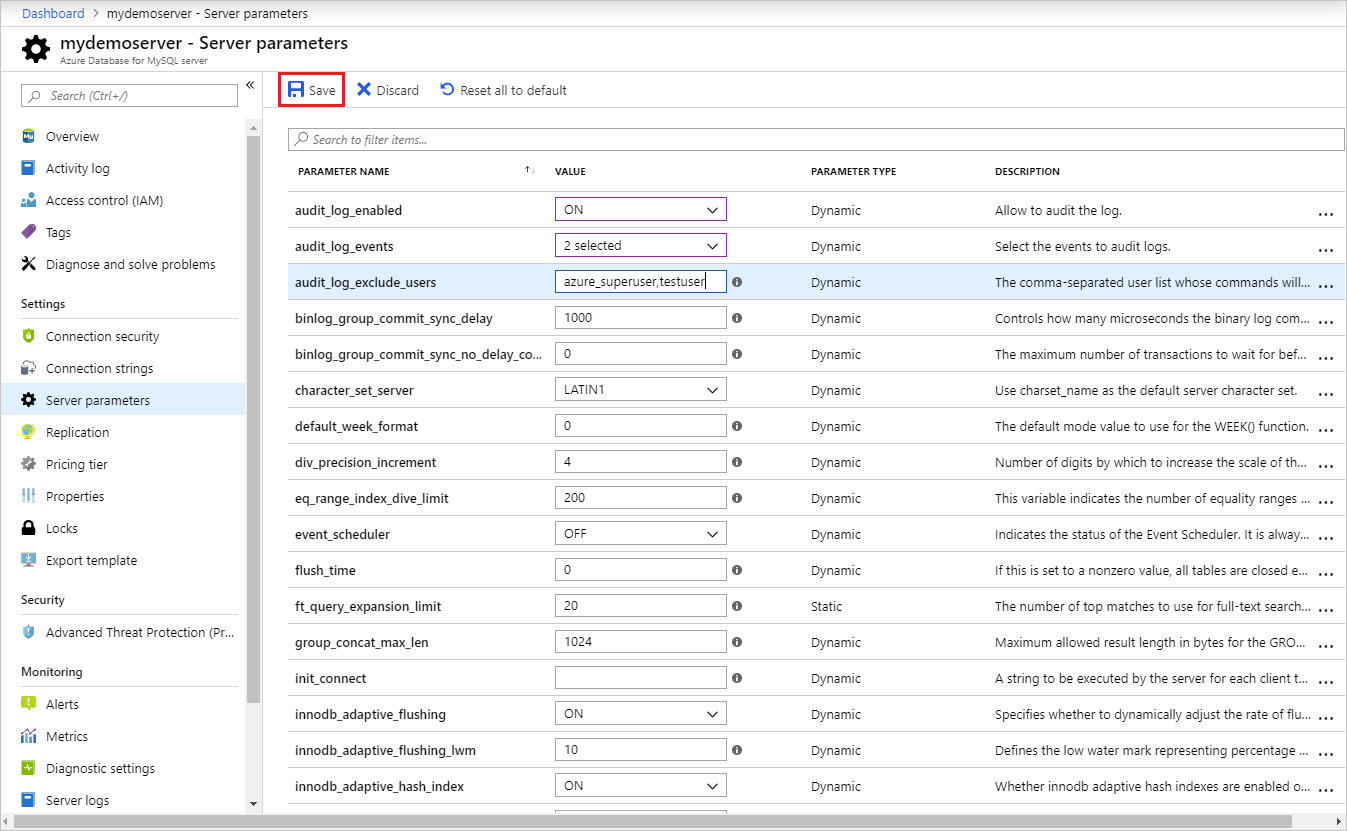Screen dimensions: 1347x831
Task: Click the Pricing tier gear icon
Action: tap(29, 464)
